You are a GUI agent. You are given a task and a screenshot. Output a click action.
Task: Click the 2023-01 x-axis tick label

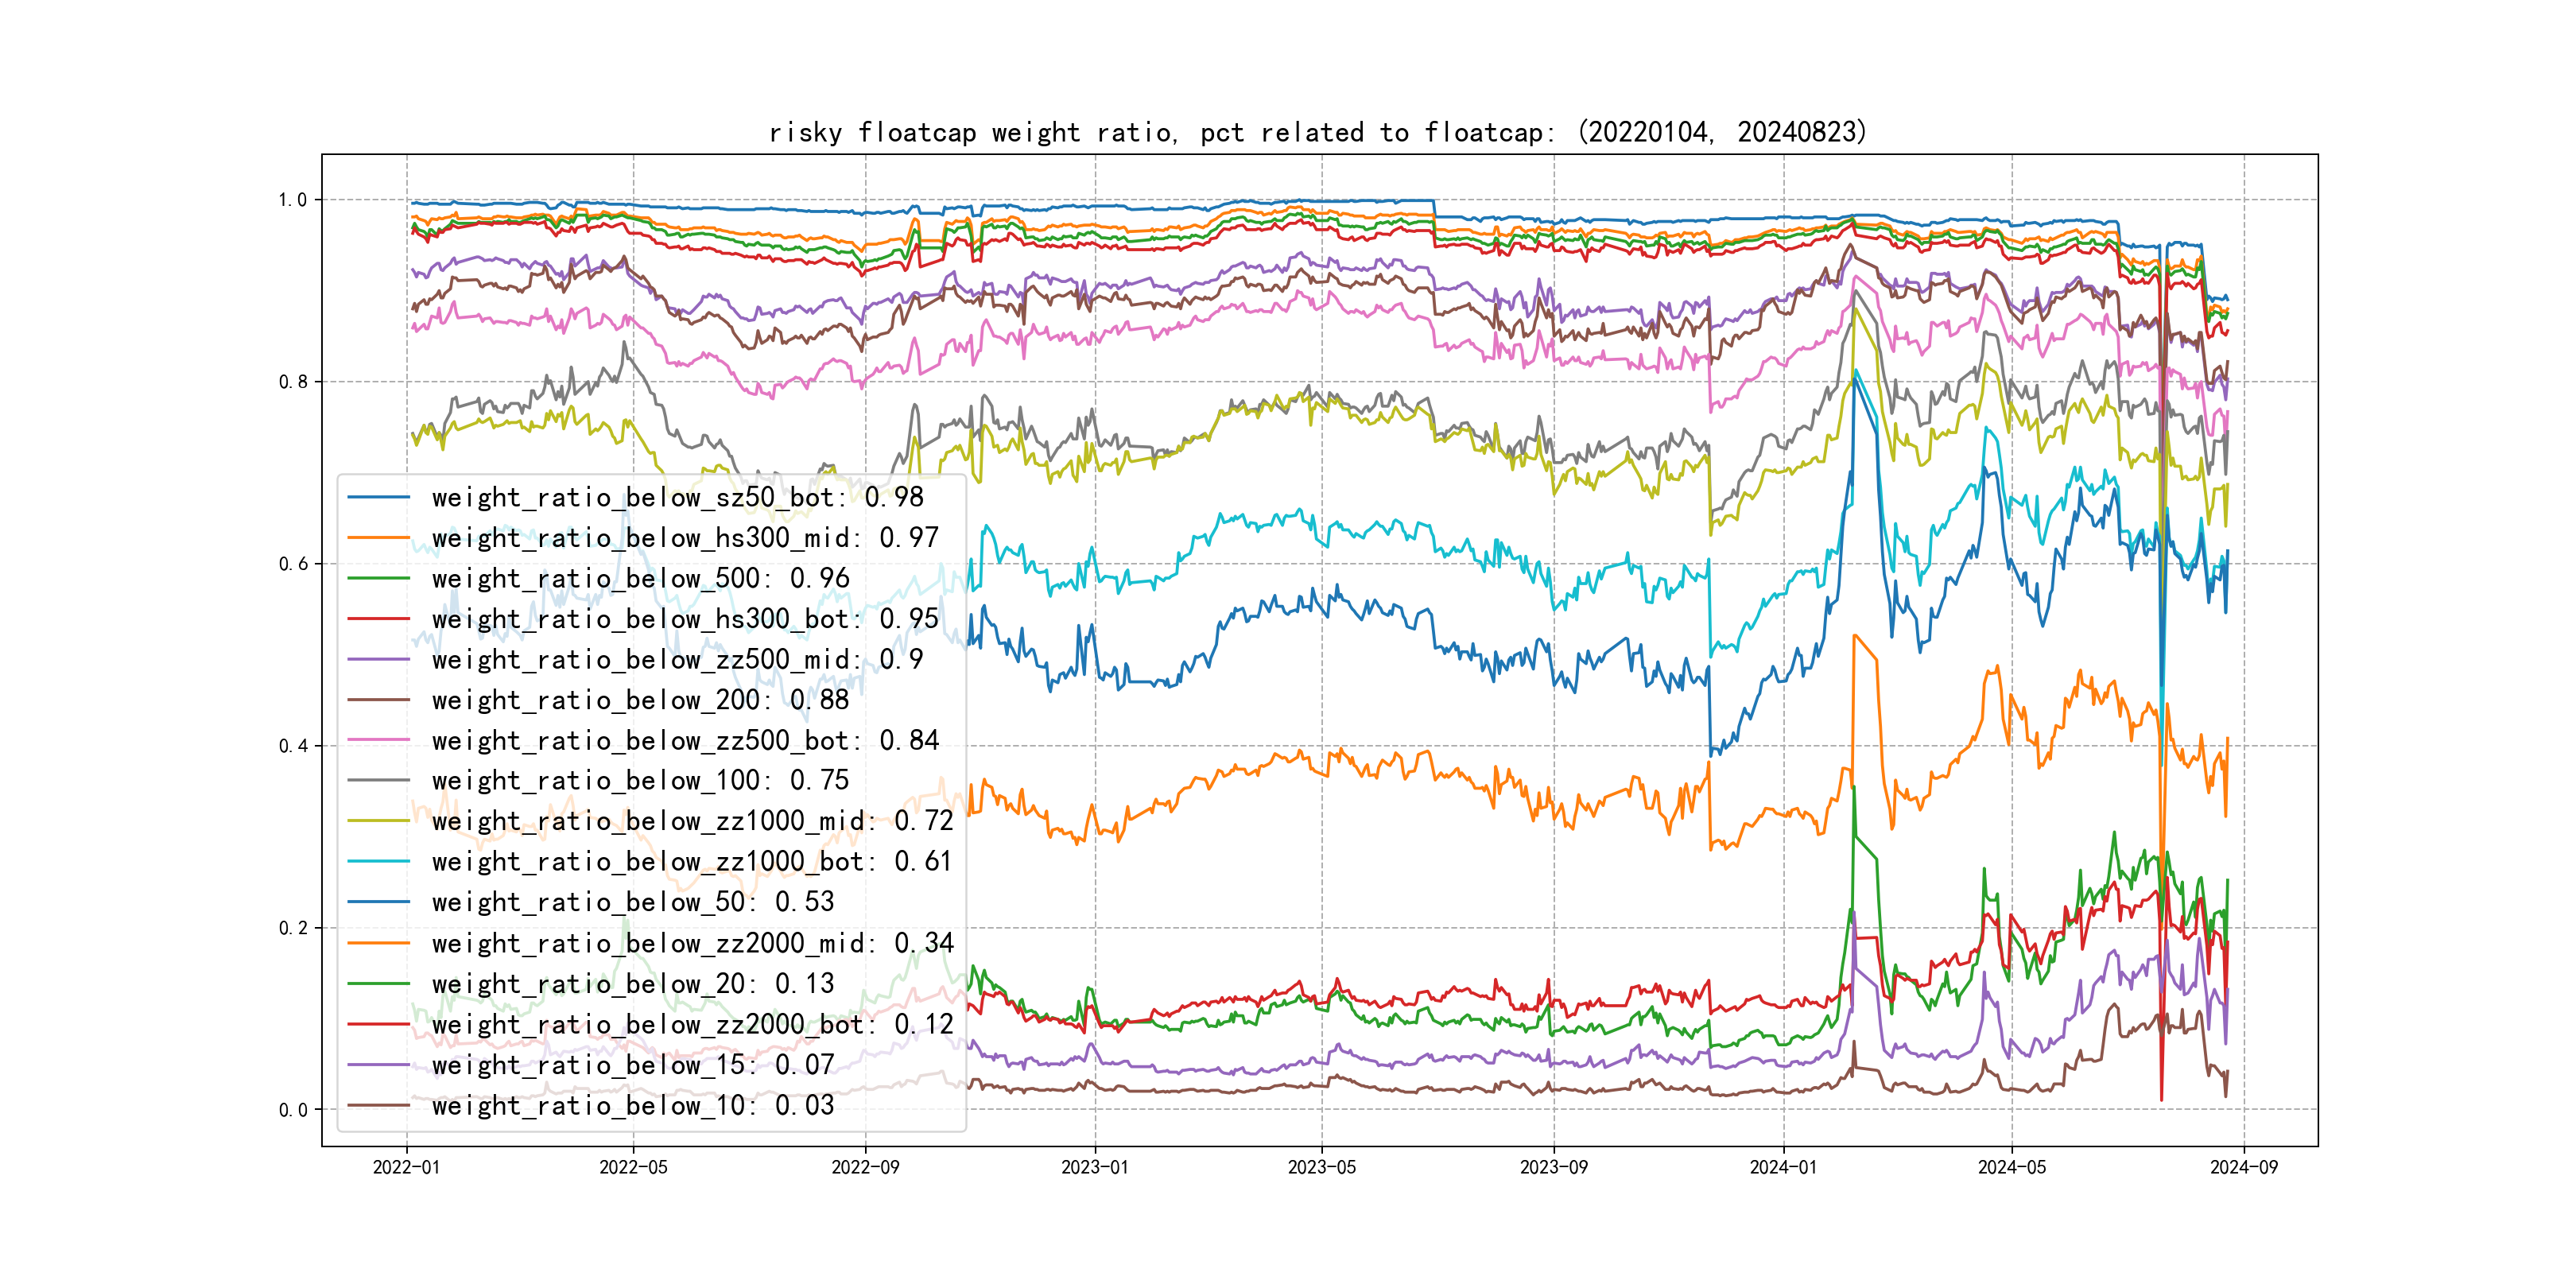pyautogui.click(x=1094, y=1167)
